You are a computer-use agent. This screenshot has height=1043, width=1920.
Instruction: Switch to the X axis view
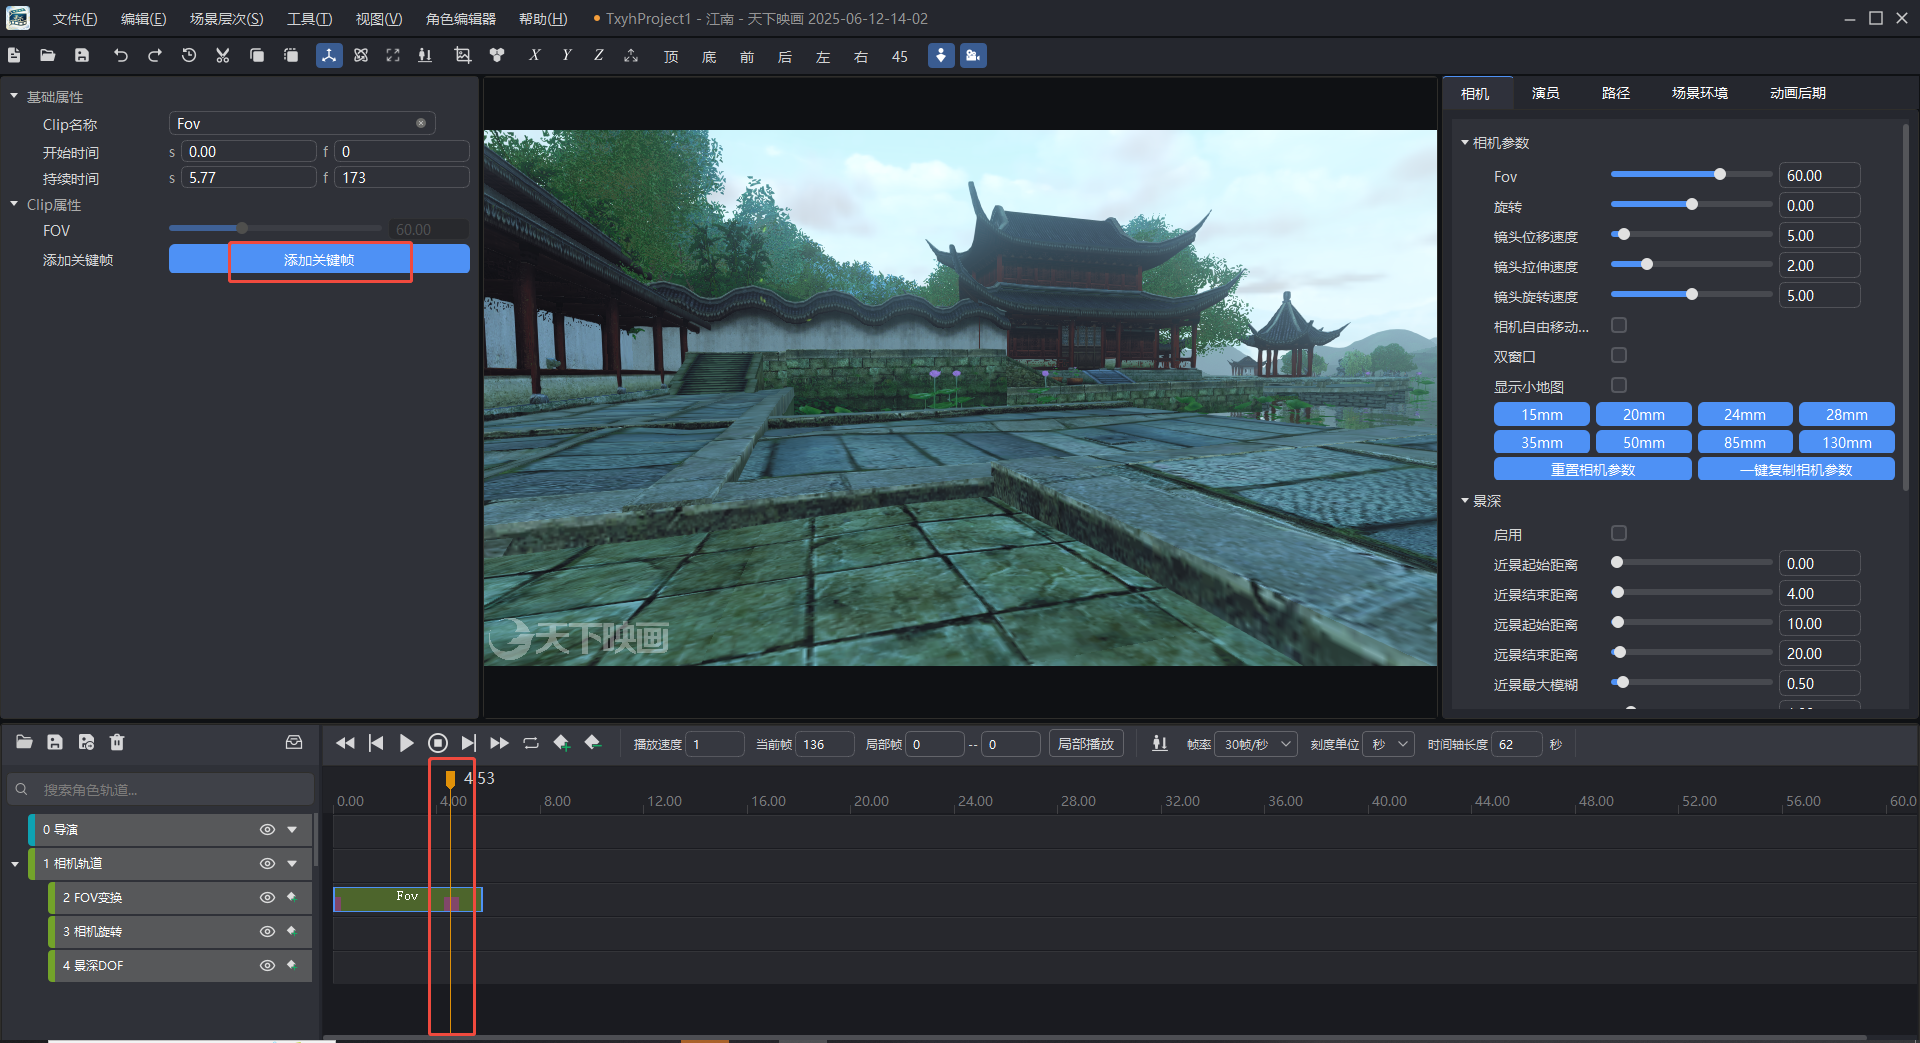pyautogui.click(x=535, y=56)
